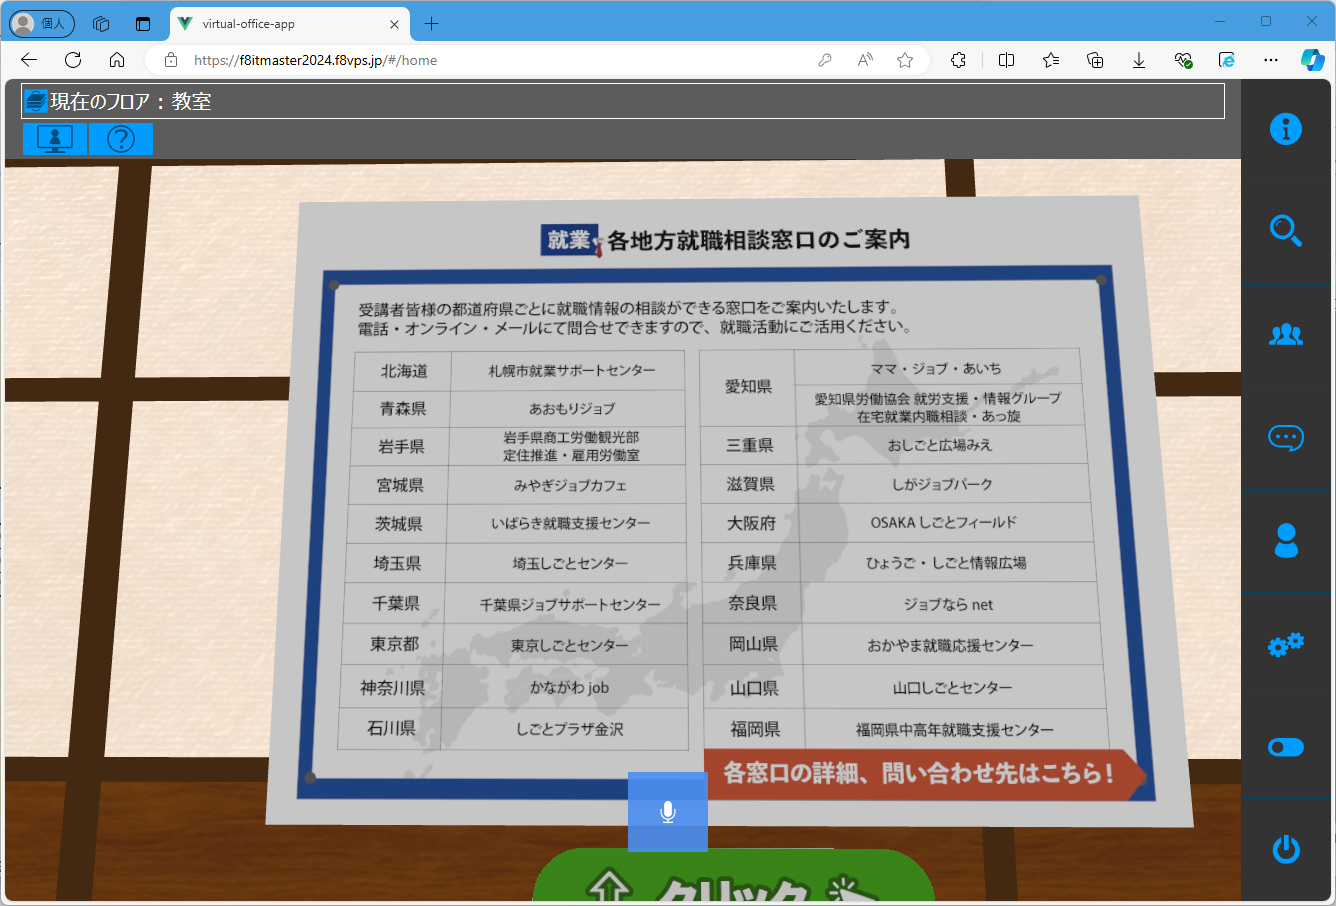Viewport: 1336px width, 906px height.
Task: Open the workspaces icon in title bar
Action: tap(101, 24)
